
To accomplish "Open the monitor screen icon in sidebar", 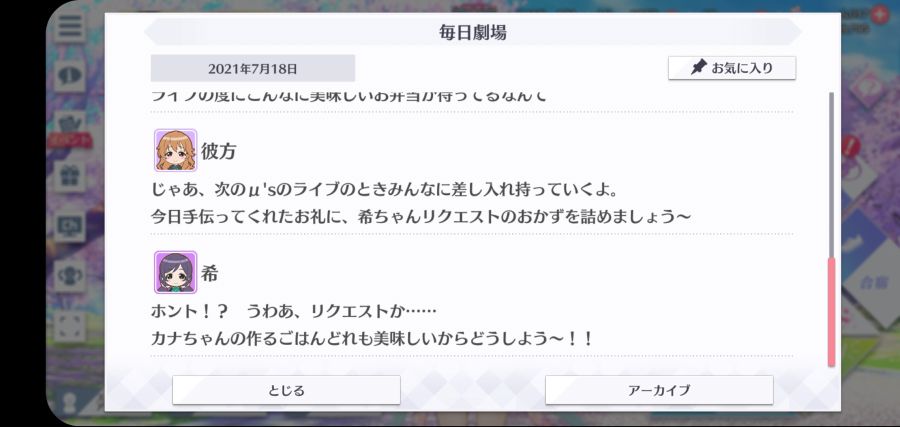I will click(70, 226).
